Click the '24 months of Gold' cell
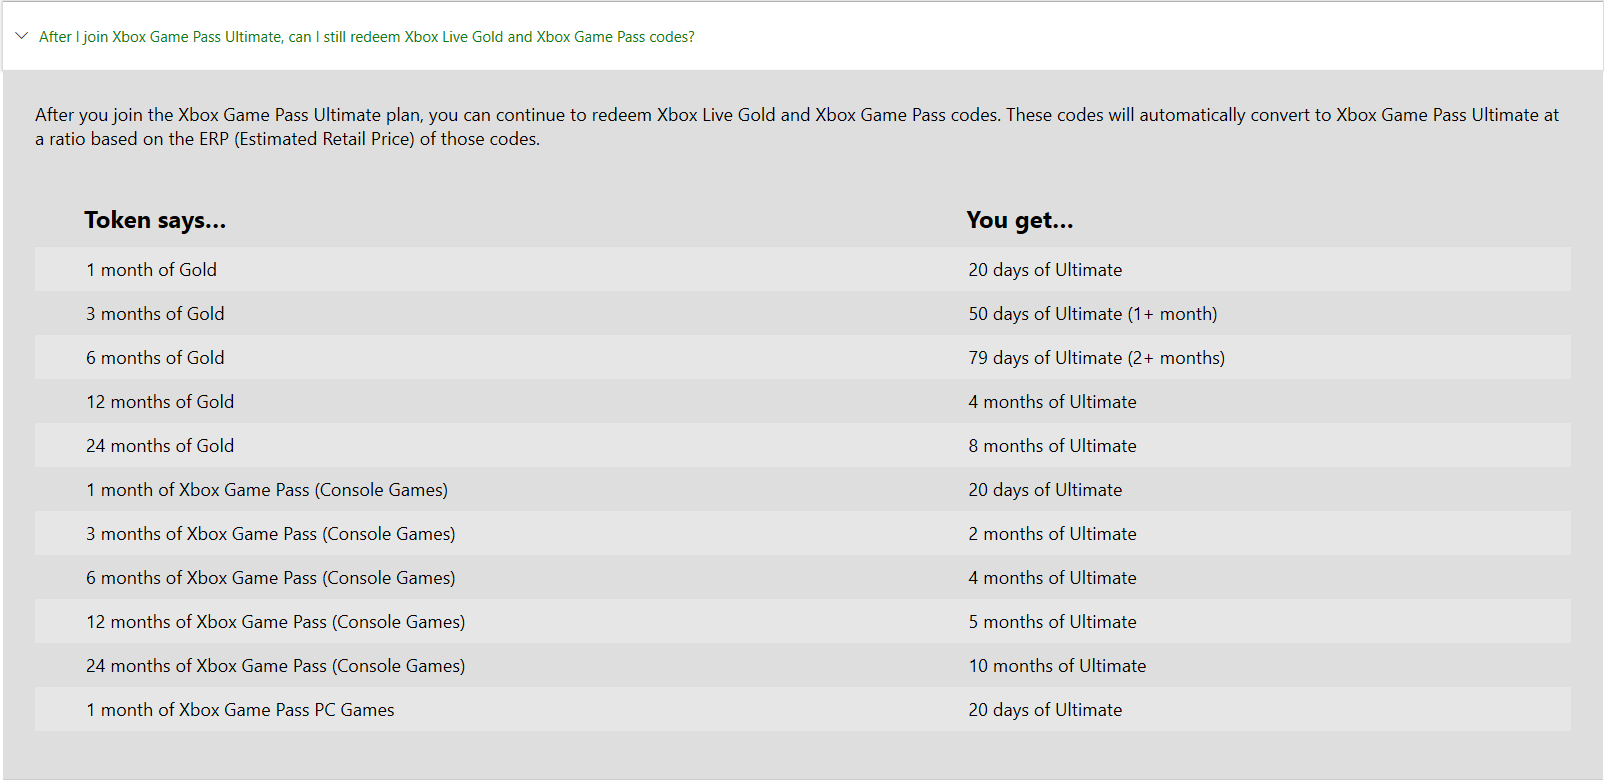The height and width of the screenshot is (781, 1604). pyautogui.click(x=160, y=446)
